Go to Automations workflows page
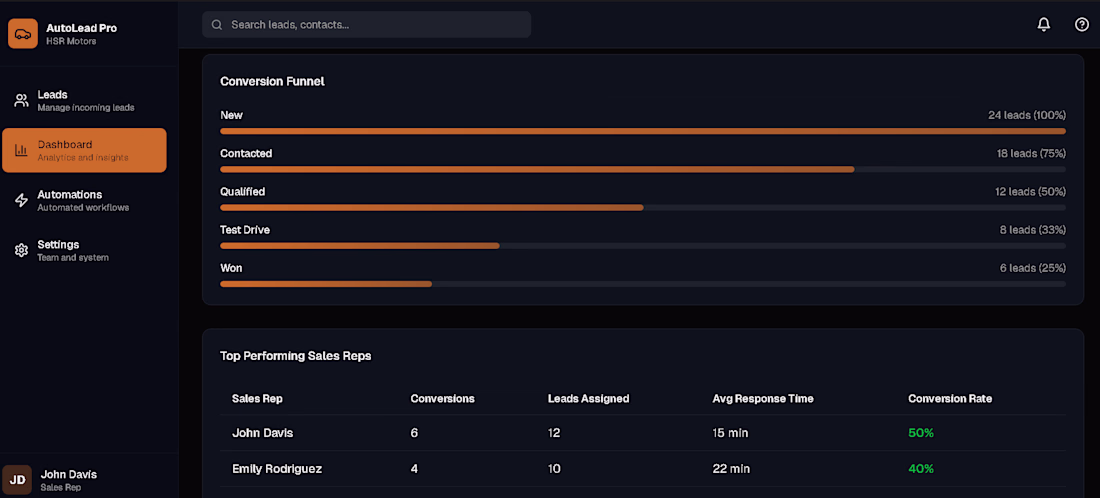The height and width of the screenshot is (498, 1100). pyautogui.click(x=83, y=200)
